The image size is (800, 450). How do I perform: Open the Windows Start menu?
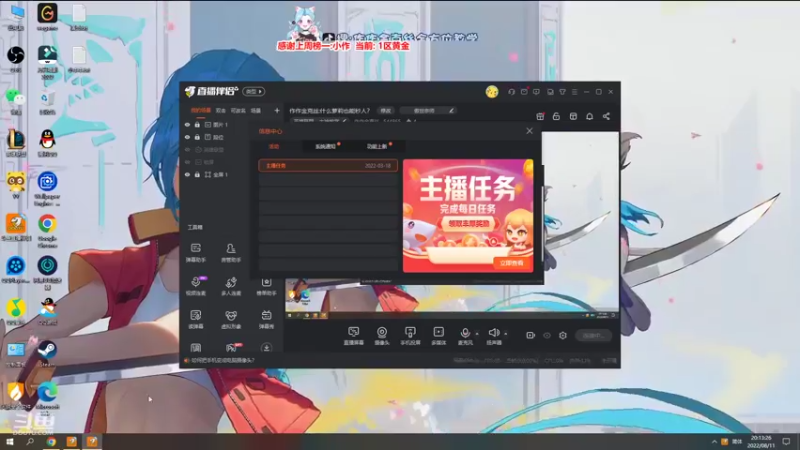tap(9, 442)
